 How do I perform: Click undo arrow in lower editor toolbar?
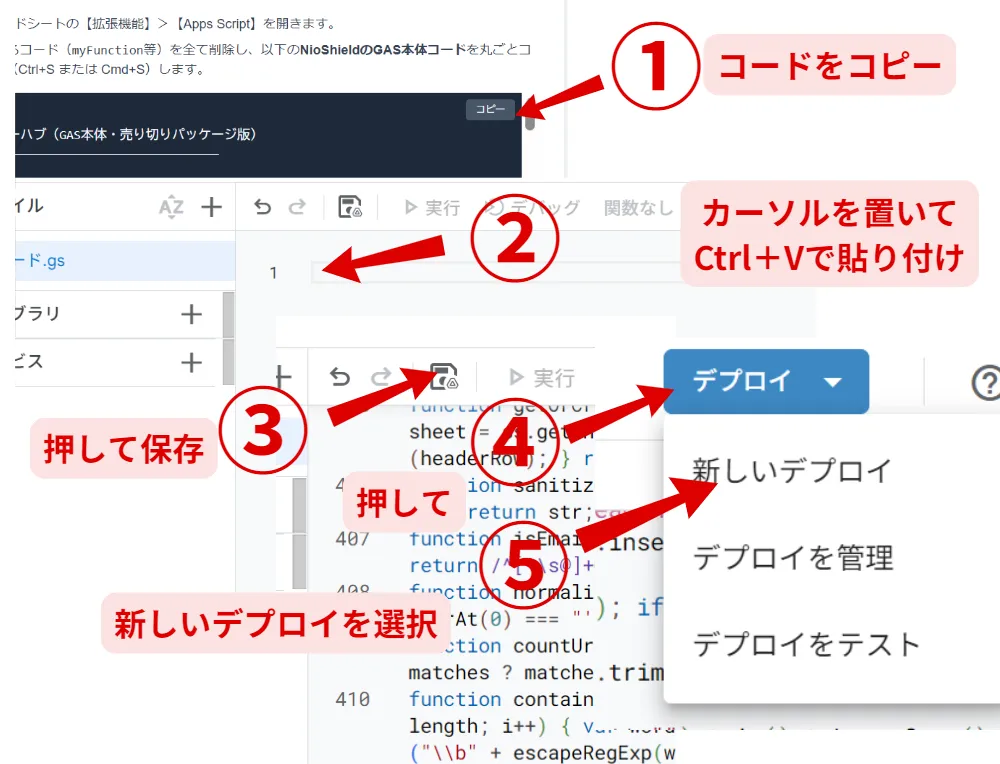pyautogui.click(x=340, y=378)
